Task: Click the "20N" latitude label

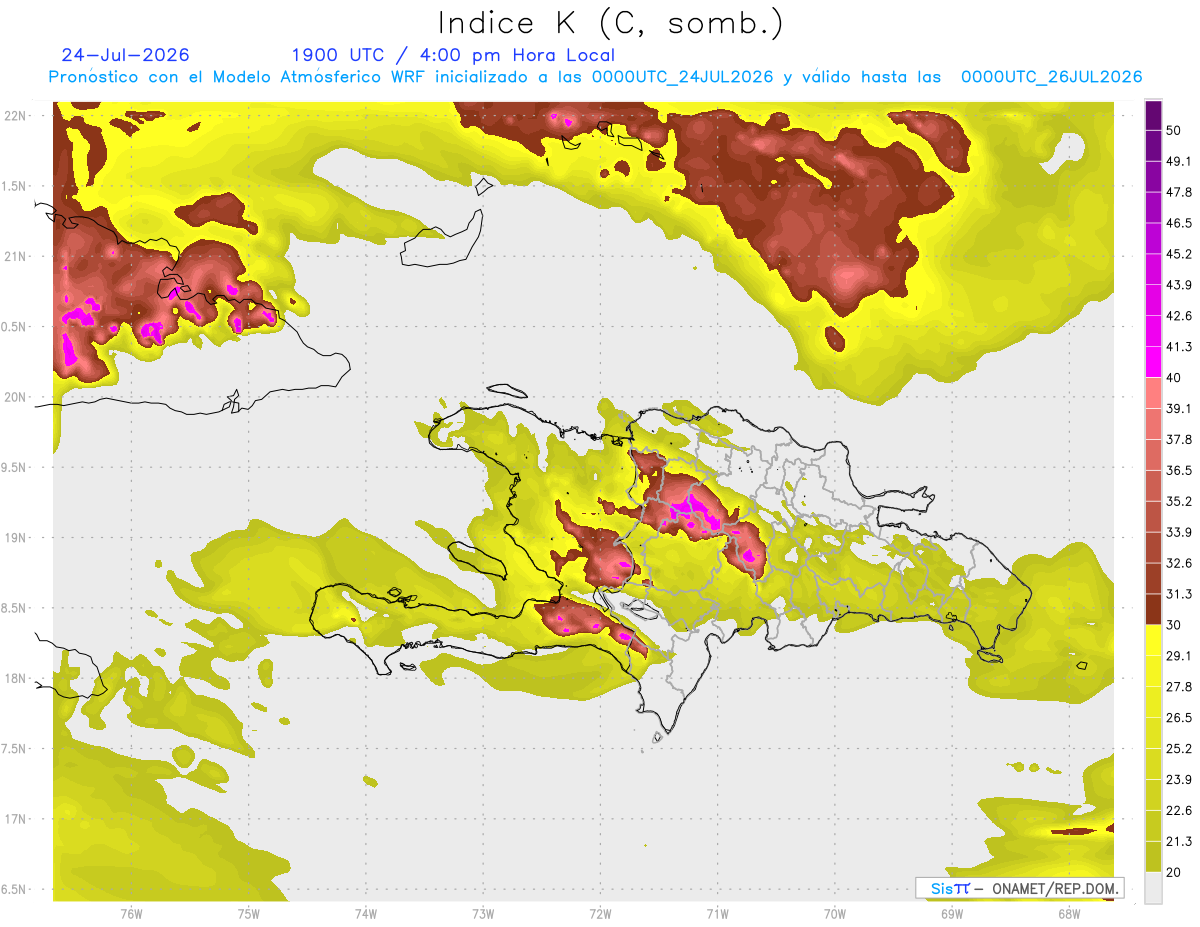Action: point(15,397)
